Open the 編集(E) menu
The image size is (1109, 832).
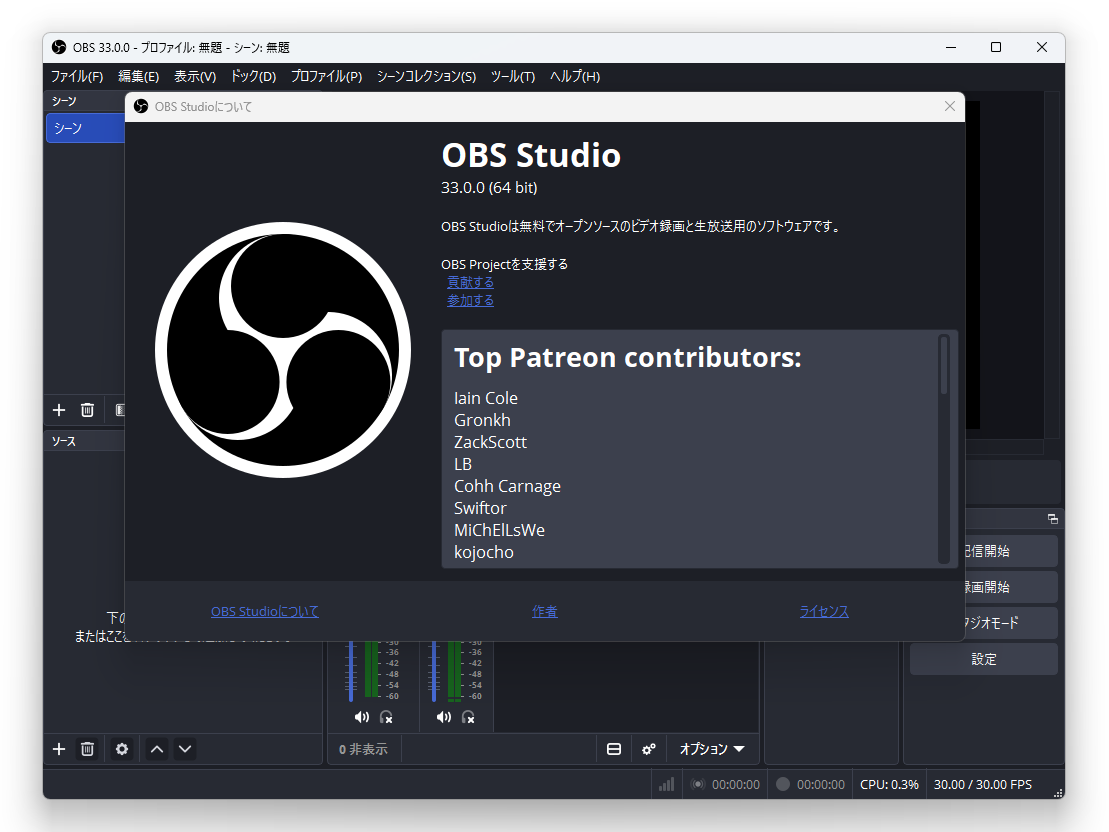pyautogui.click(x=138, y=76)
